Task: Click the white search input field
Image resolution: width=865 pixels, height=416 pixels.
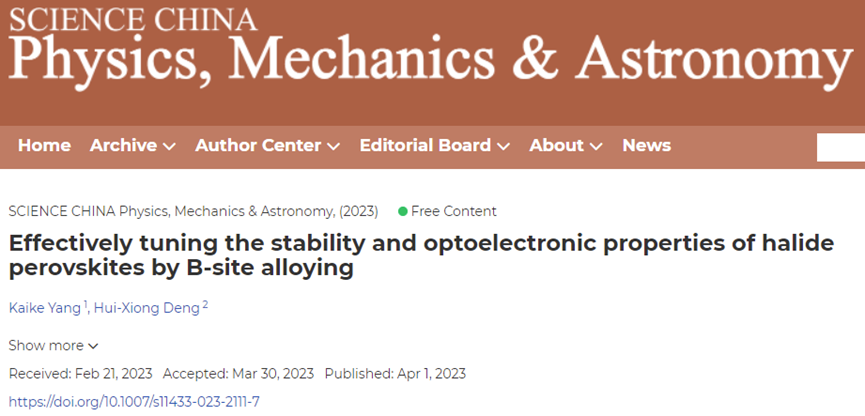Action: [x=841, y=147]
